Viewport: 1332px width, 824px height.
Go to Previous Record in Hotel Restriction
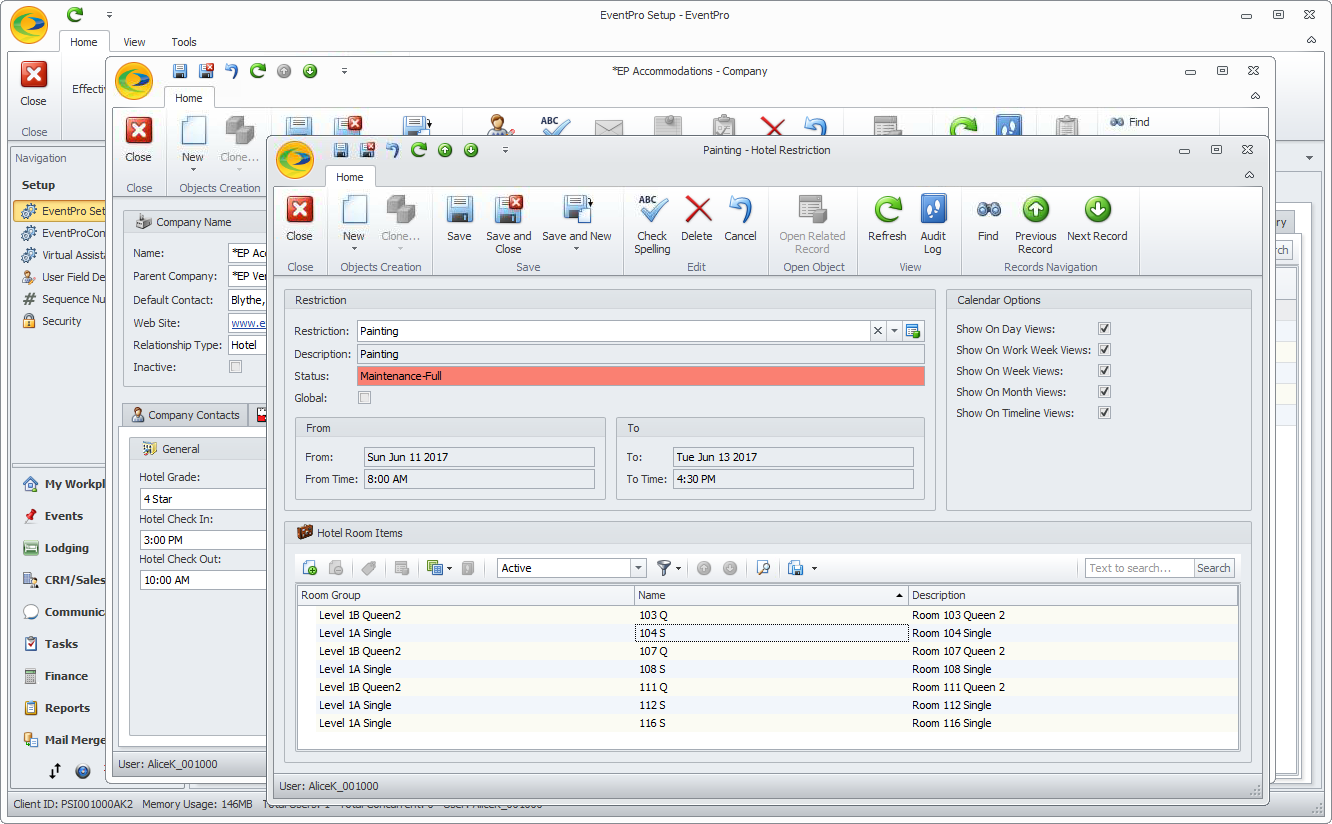1035,224
